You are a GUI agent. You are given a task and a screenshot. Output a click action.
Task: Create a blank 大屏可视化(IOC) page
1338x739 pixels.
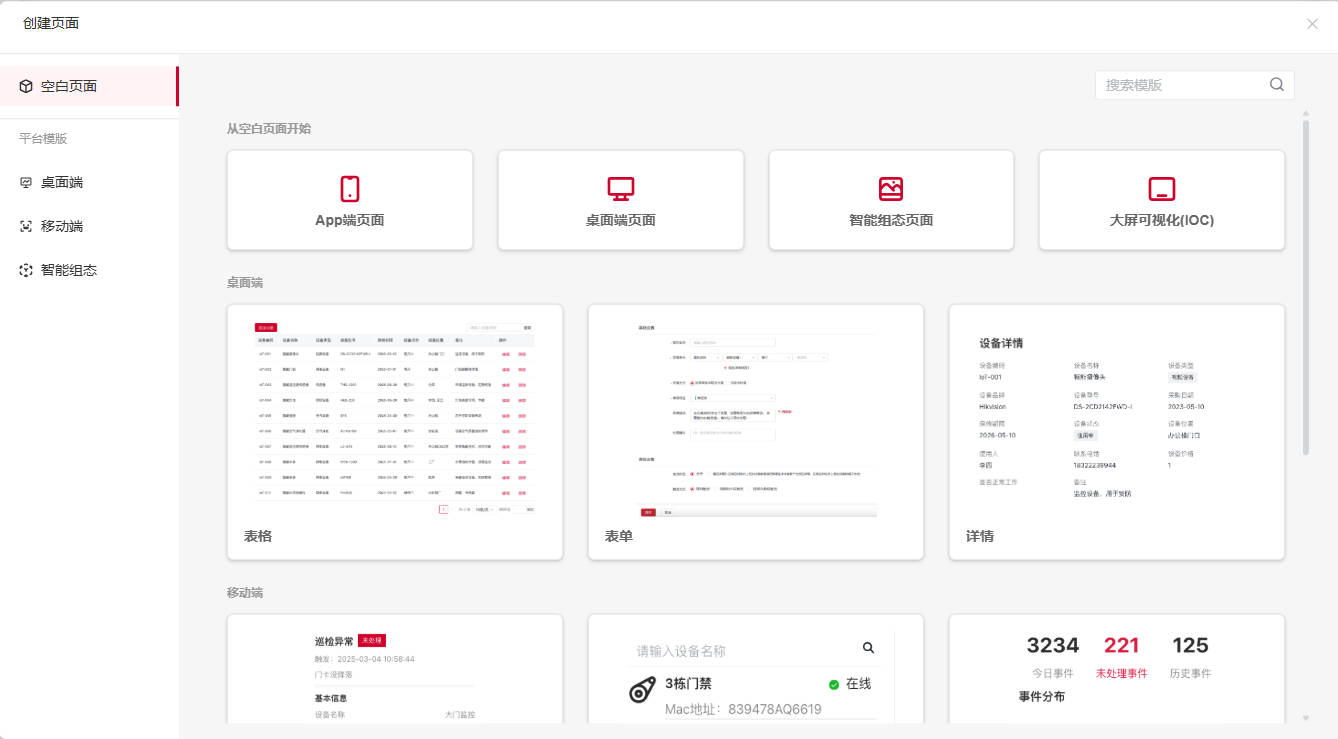tap(1161, 199)
